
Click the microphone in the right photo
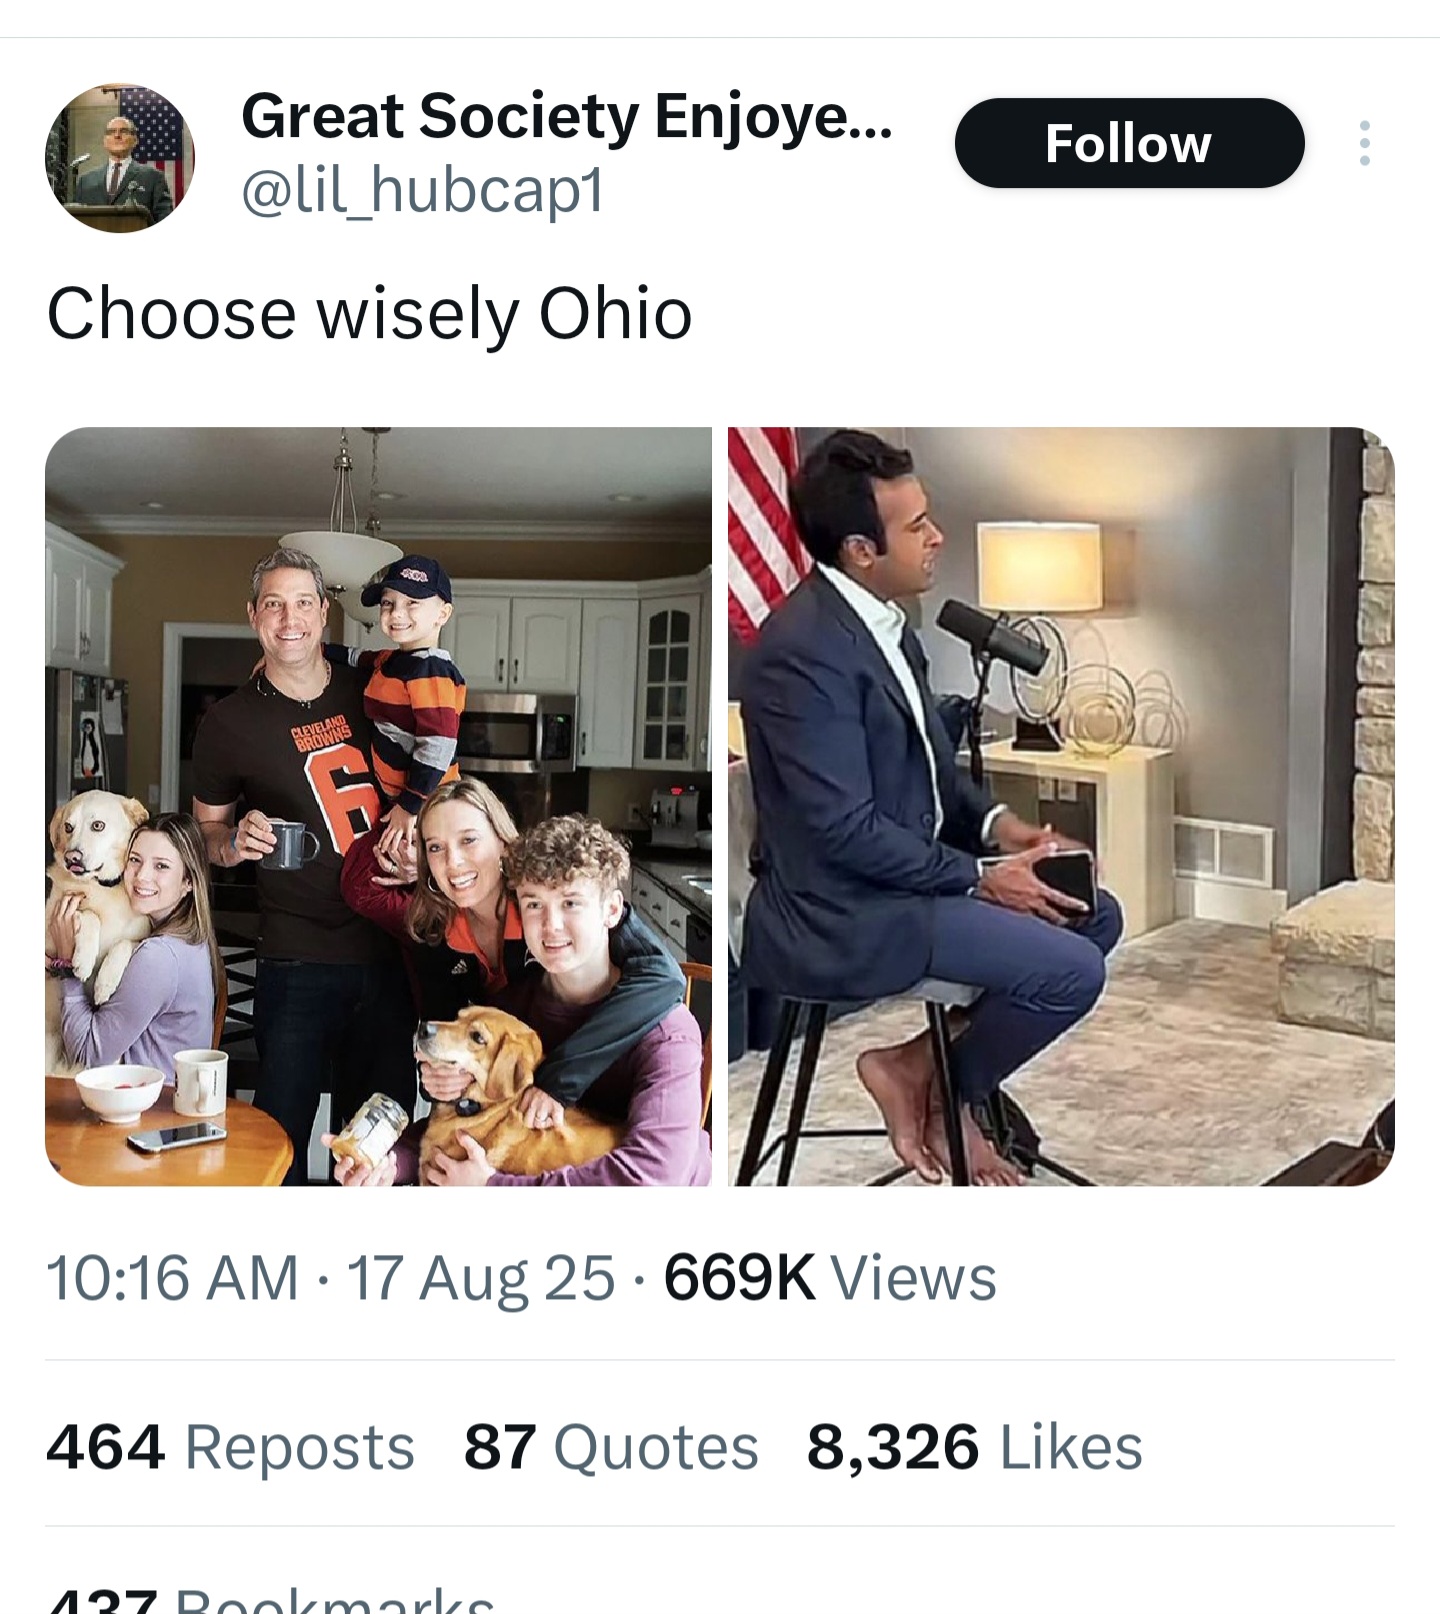click(990, 636)
